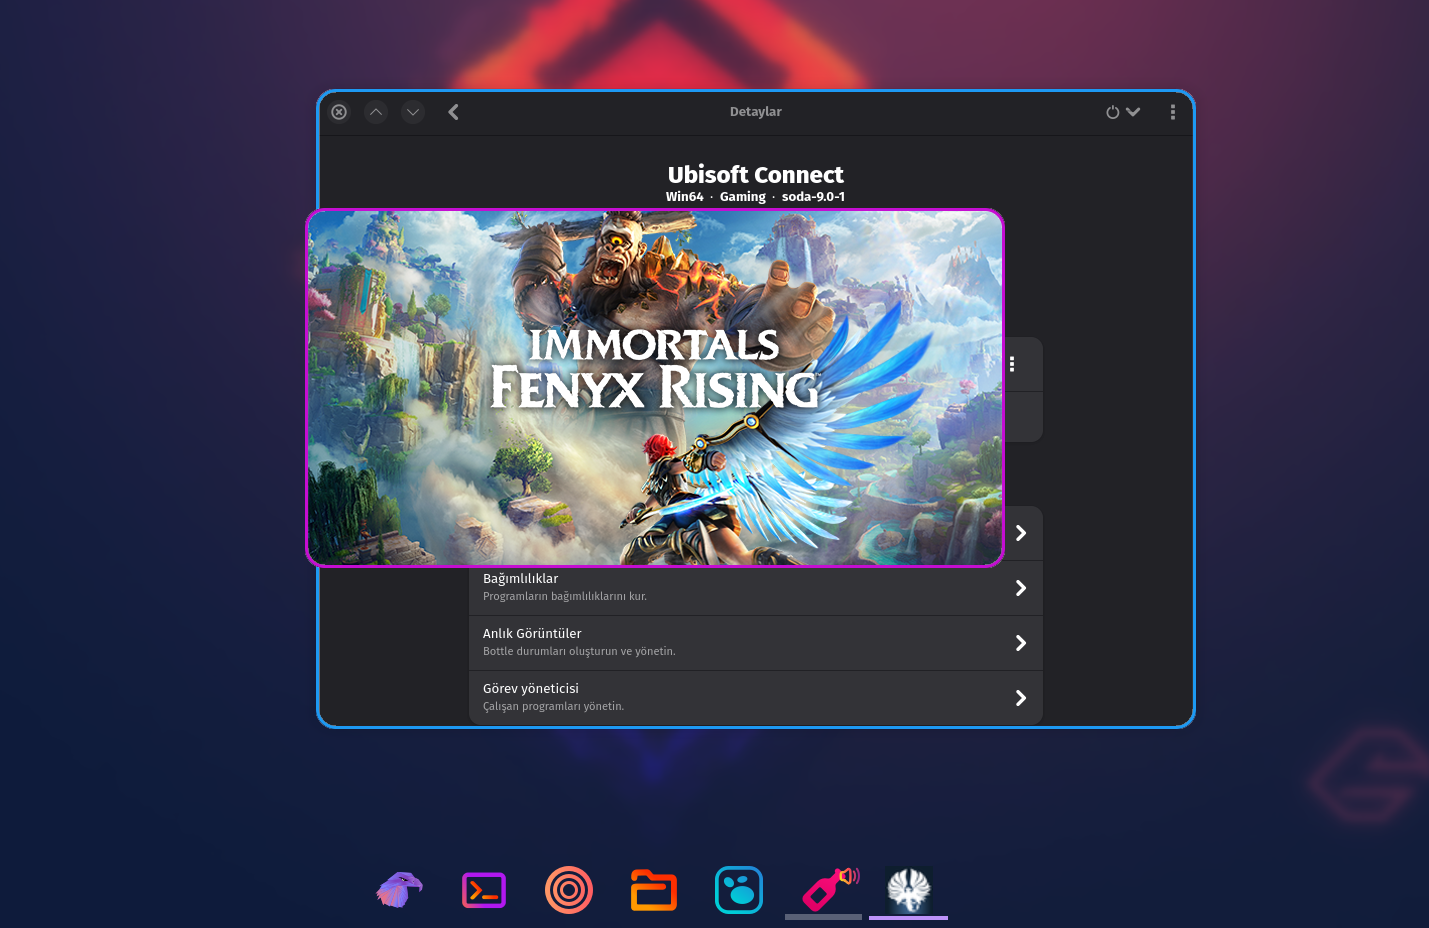The height and width of the screenshot is (928, 1429).
Task: Click the "soda-9.0-1" runner label
Action: tap(813, 197)
